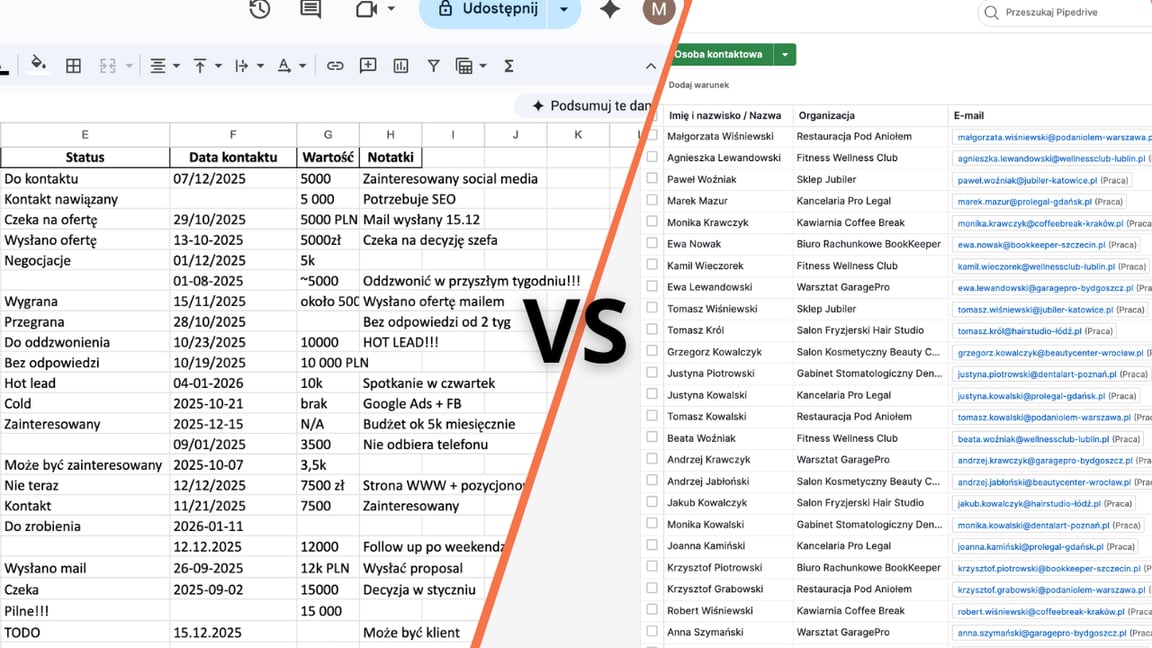Pick the fill color bucket

pyautogui.click(x=38, y=64)
